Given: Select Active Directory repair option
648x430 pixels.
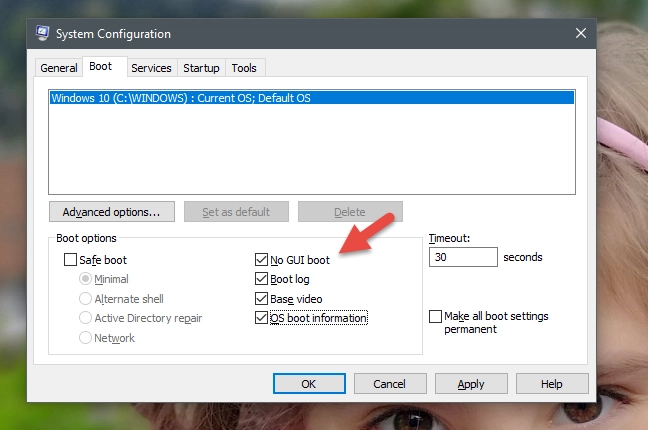Looking at the screenshot, I should (85, 318).
